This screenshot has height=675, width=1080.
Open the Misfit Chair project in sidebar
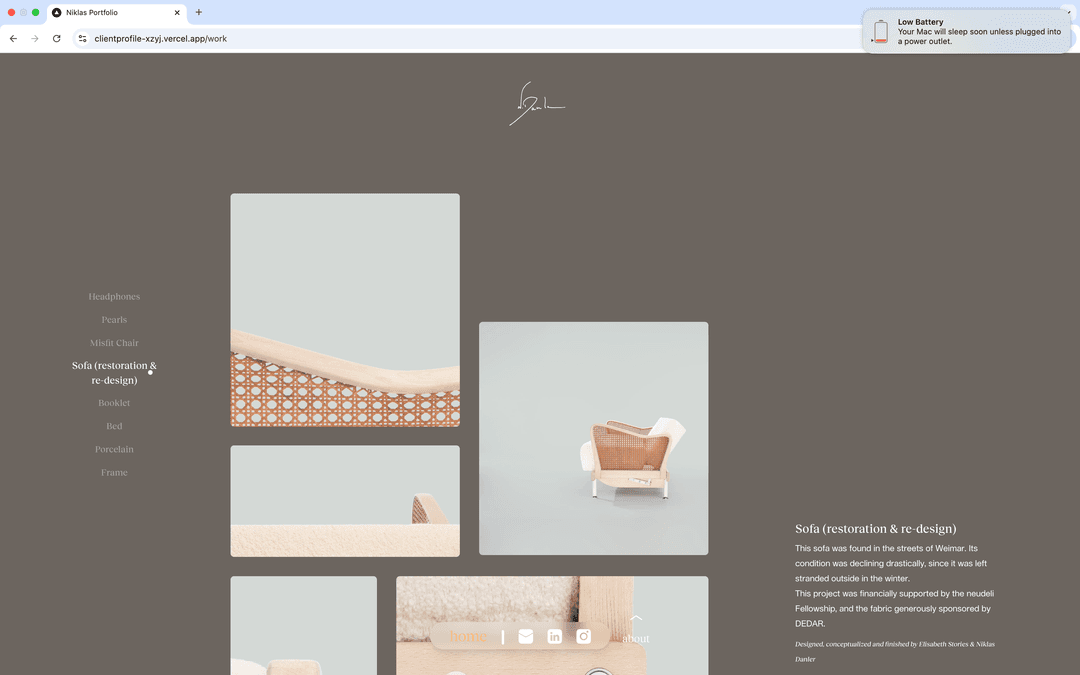point(113,342)
